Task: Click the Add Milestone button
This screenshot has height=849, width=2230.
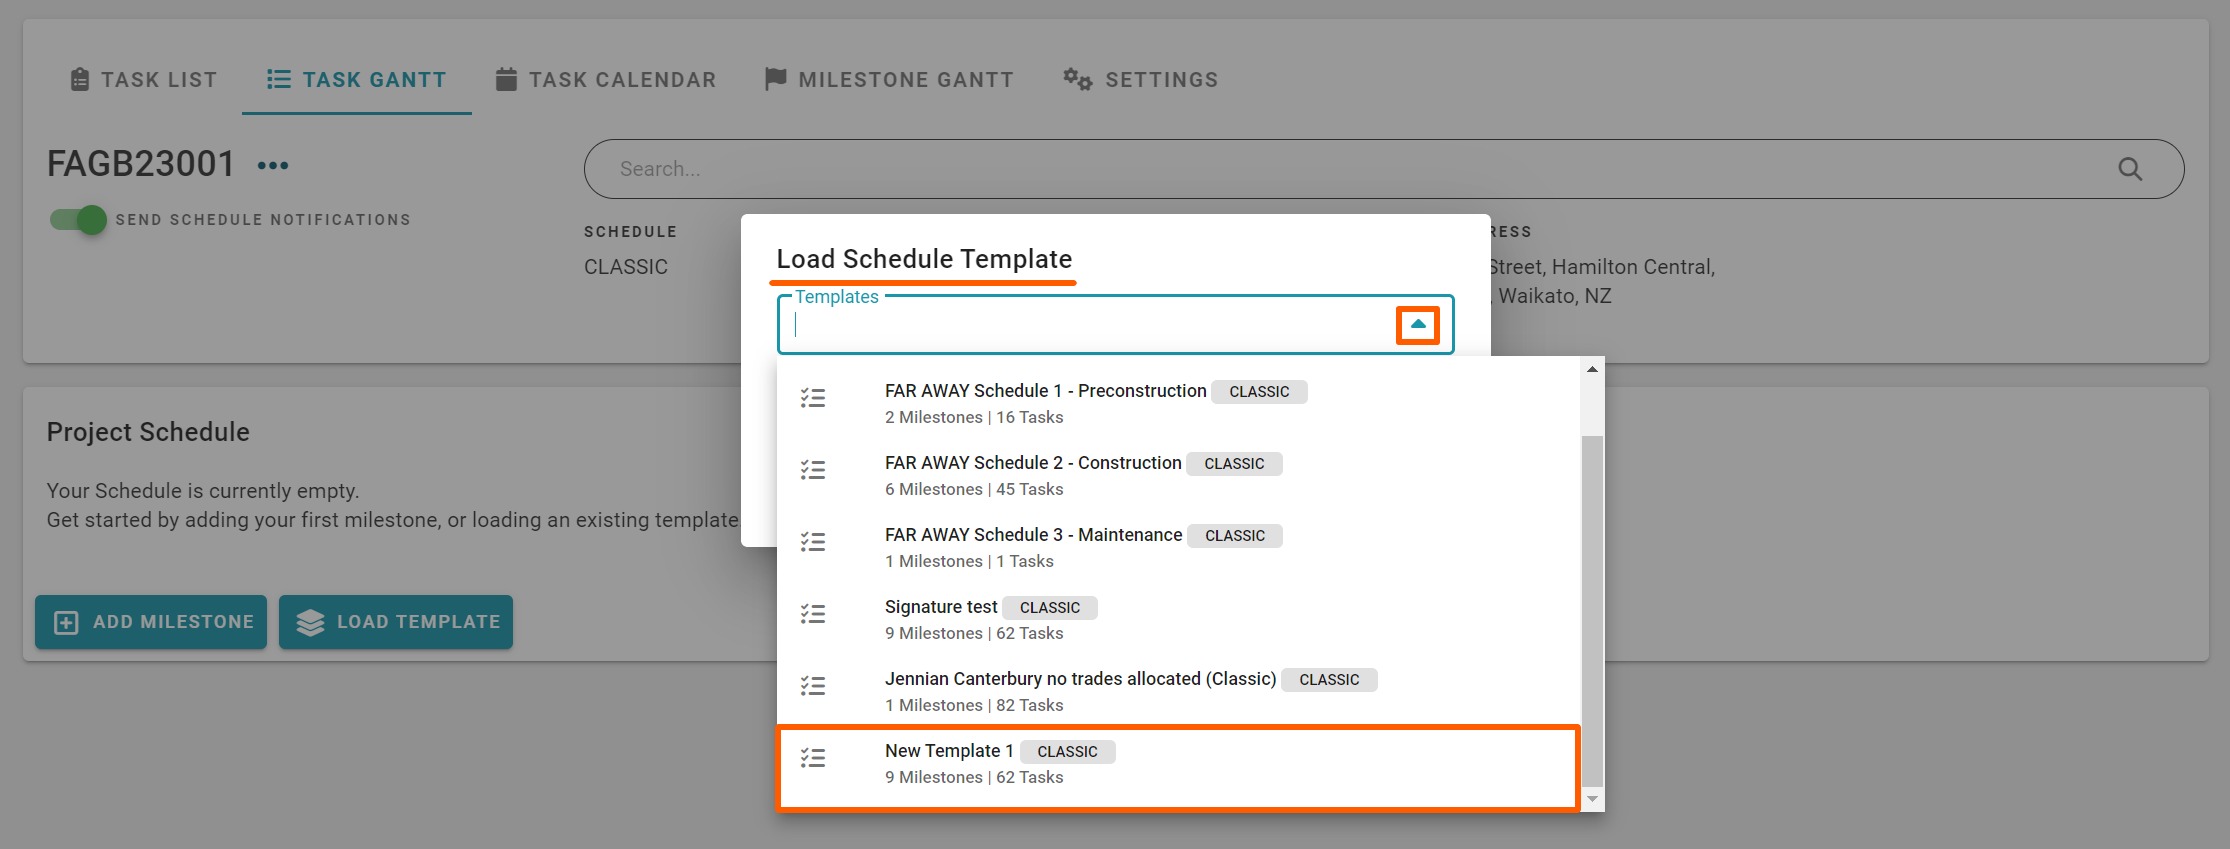Action: tap(151, 622)
